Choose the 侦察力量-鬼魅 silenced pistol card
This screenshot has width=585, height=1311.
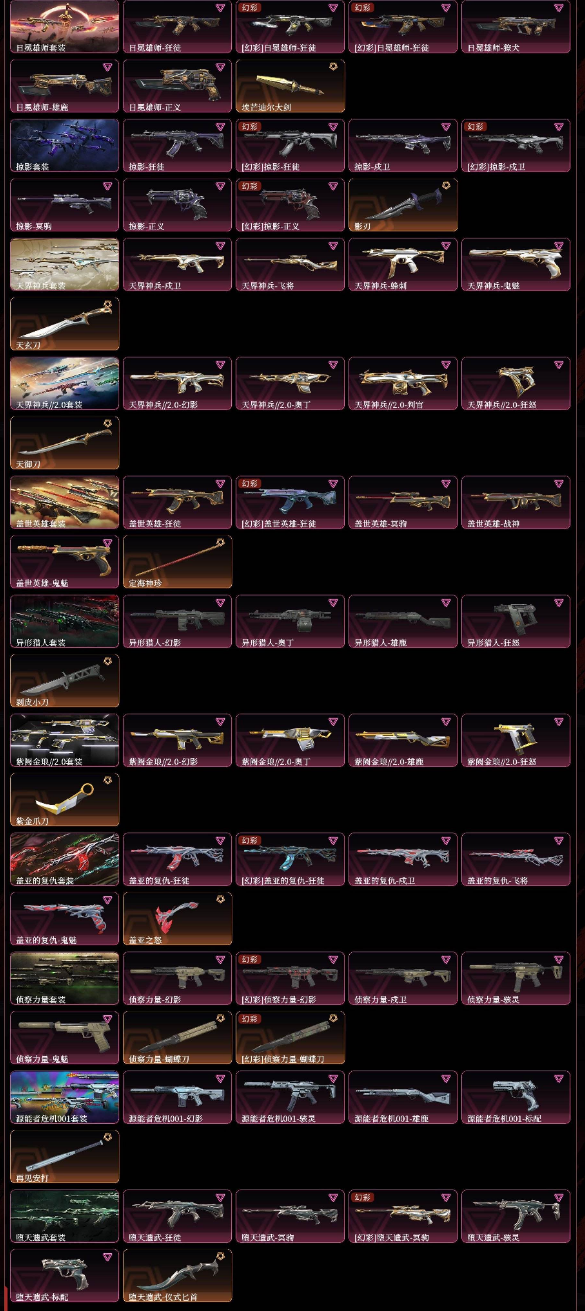click(64, 1039)
